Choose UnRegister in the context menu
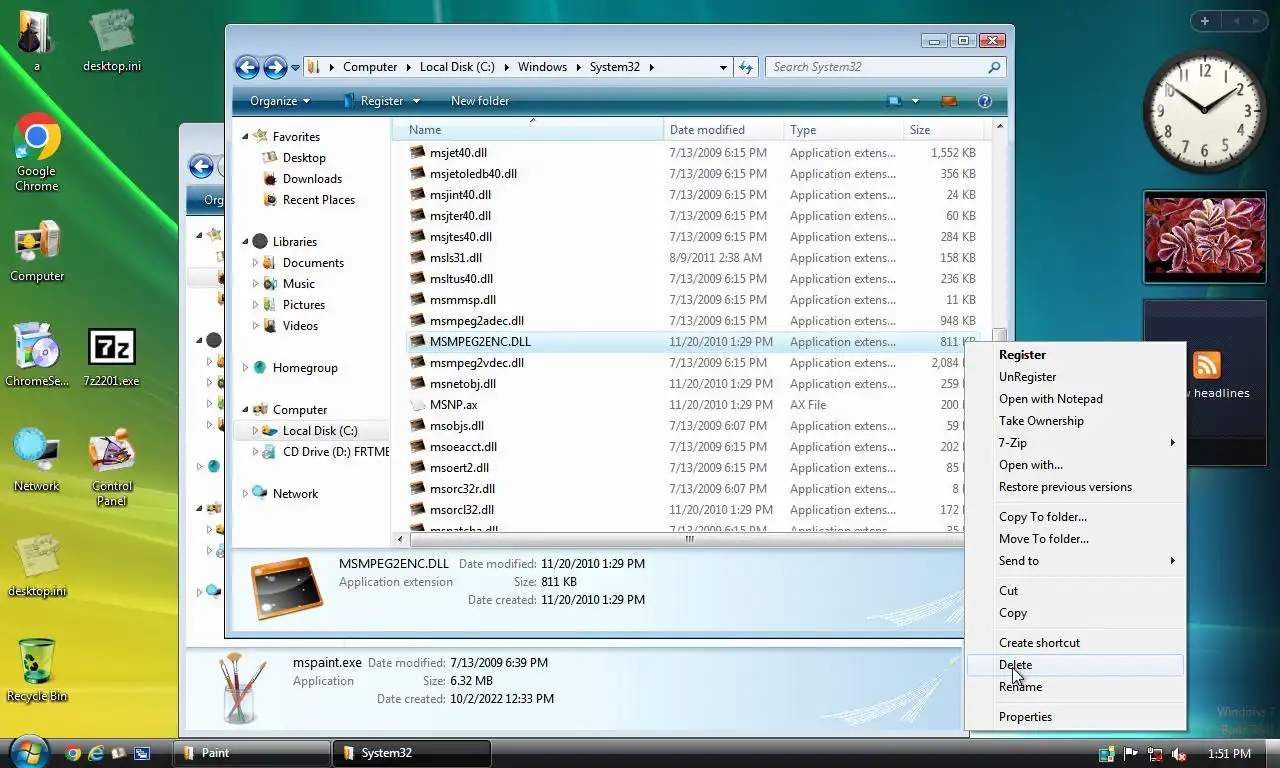Viewport: 1280px width, 768px height. point(1075,377)
